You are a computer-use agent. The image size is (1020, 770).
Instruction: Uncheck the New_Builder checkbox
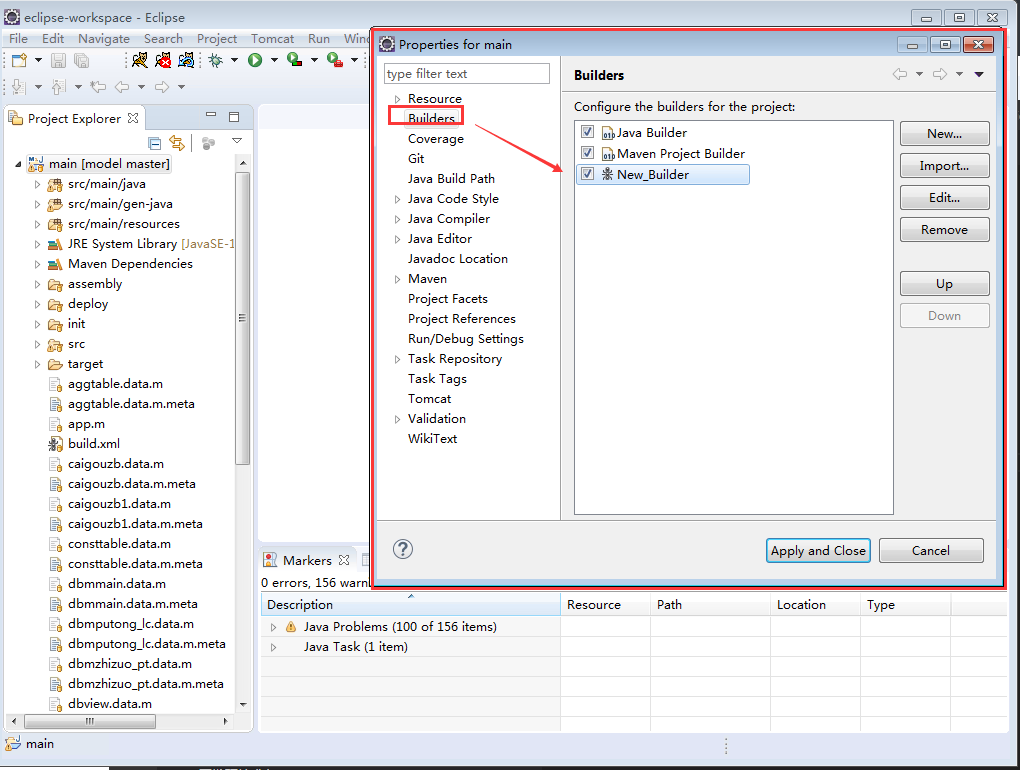click(x=587, y=174)
